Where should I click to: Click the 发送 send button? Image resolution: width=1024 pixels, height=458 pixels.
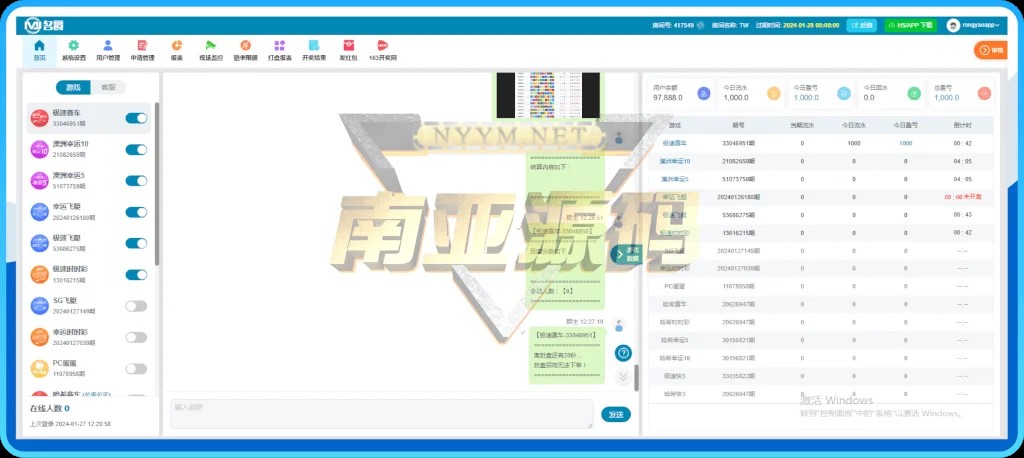click(615, 414)
